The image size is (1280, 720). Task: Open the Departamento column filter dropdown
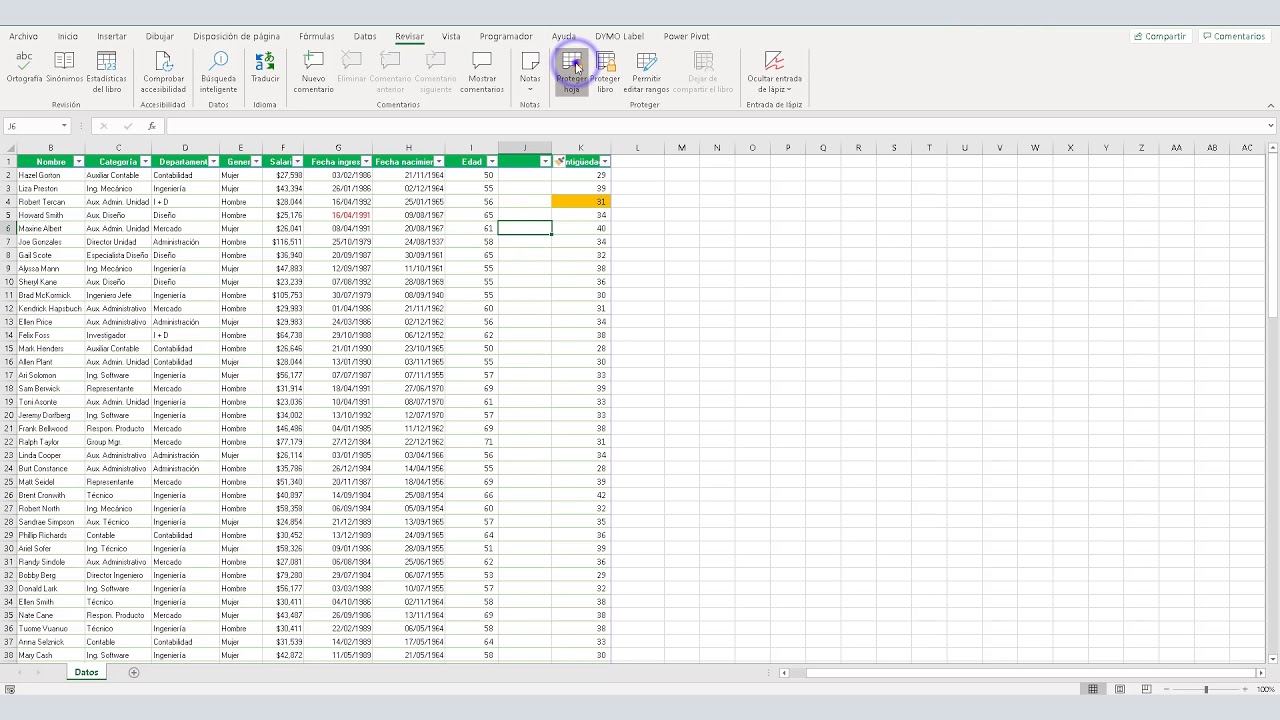click(x=213, y=161)
